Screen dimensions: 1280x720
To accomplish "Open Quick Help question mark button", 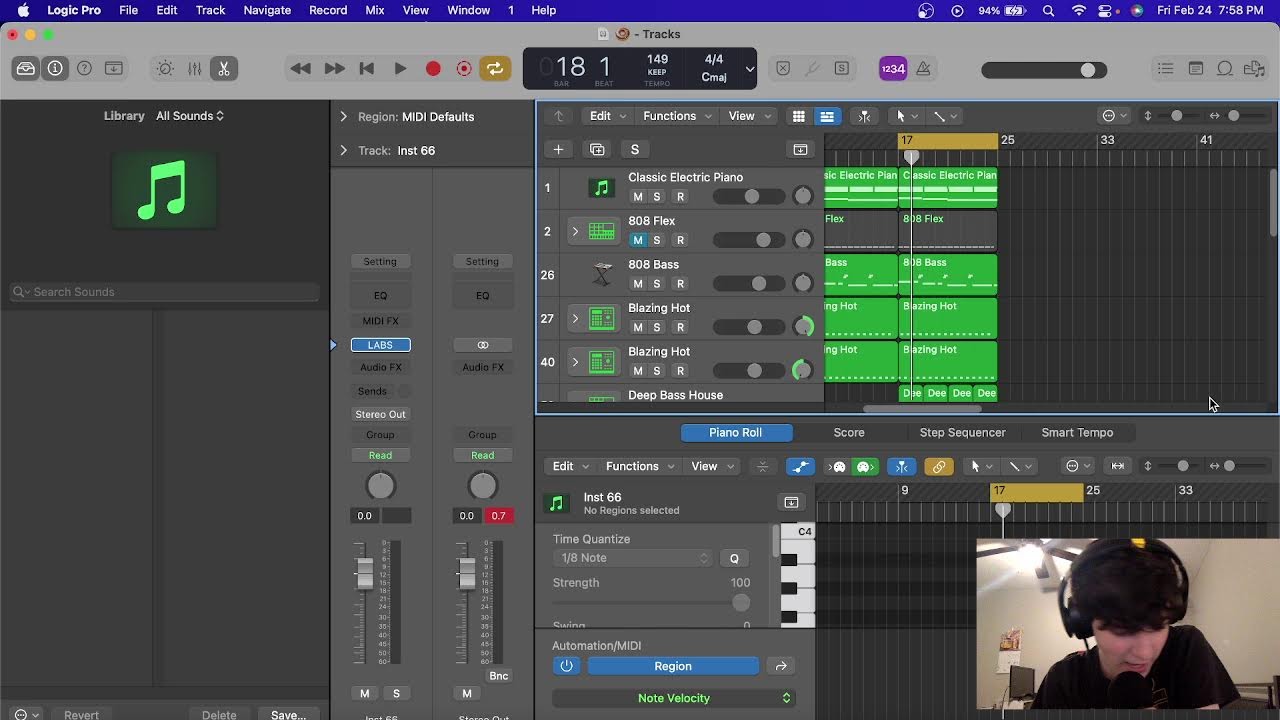I will 85,69.
